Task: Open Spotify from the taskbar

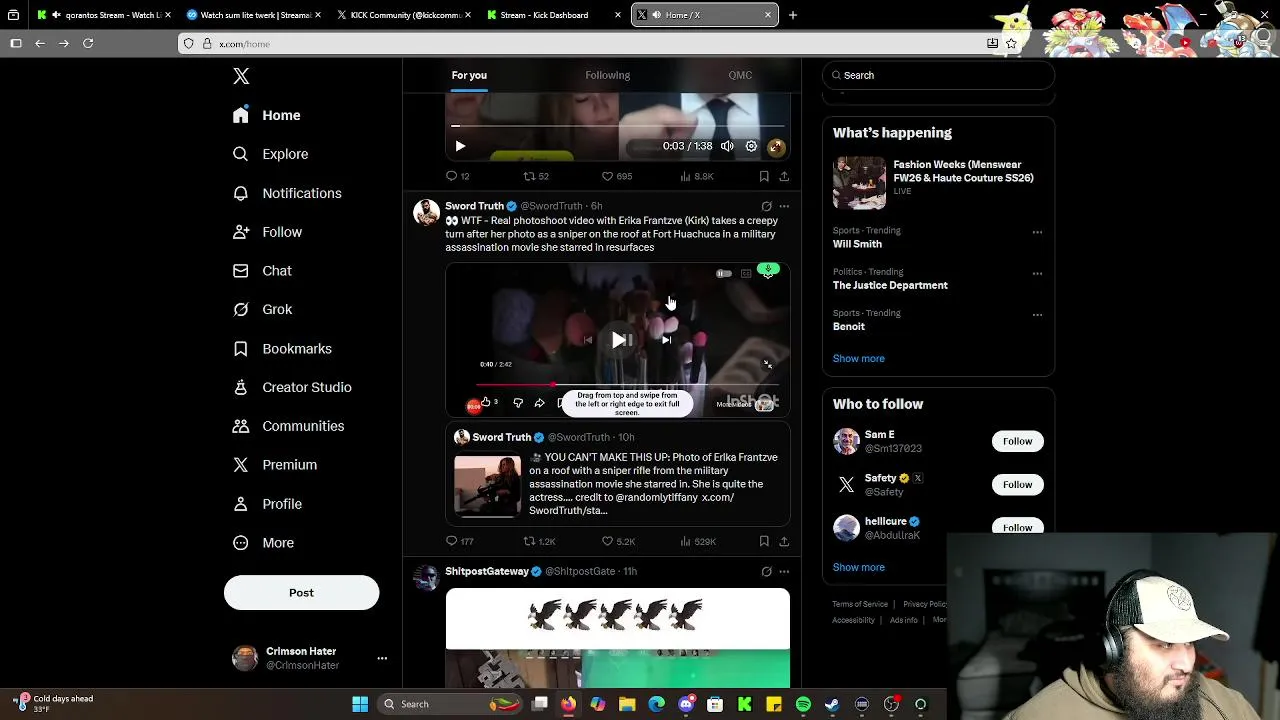Action: click(x=803, y=704)
